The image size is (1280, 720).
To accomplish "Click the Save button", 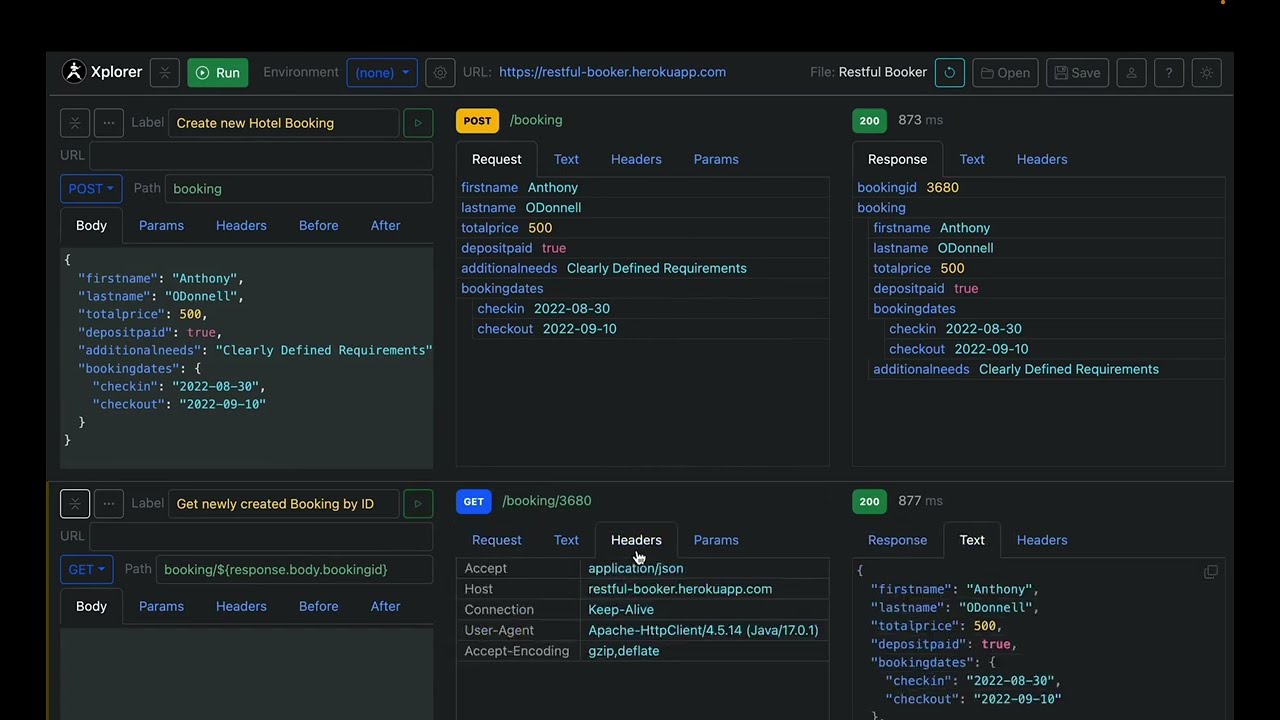I will pyautogui.click(x=1077, y=72).
